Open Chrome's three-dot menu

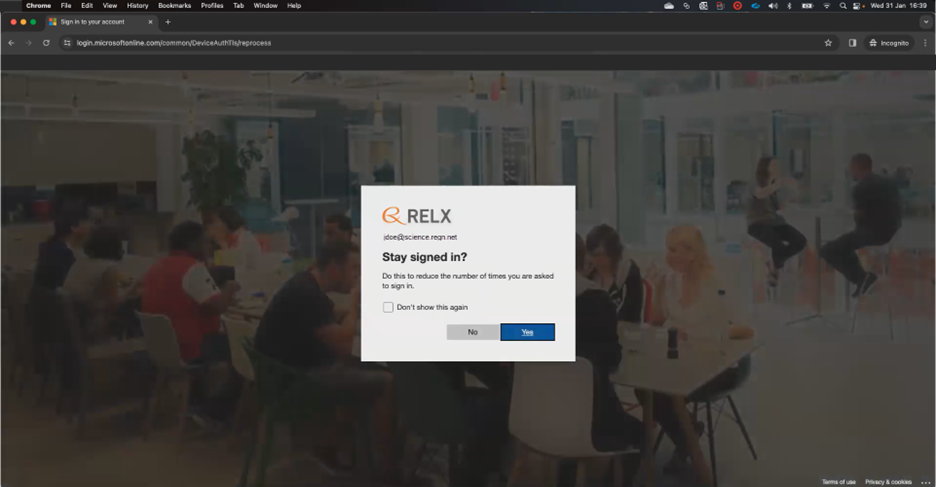tap(925, 43)
